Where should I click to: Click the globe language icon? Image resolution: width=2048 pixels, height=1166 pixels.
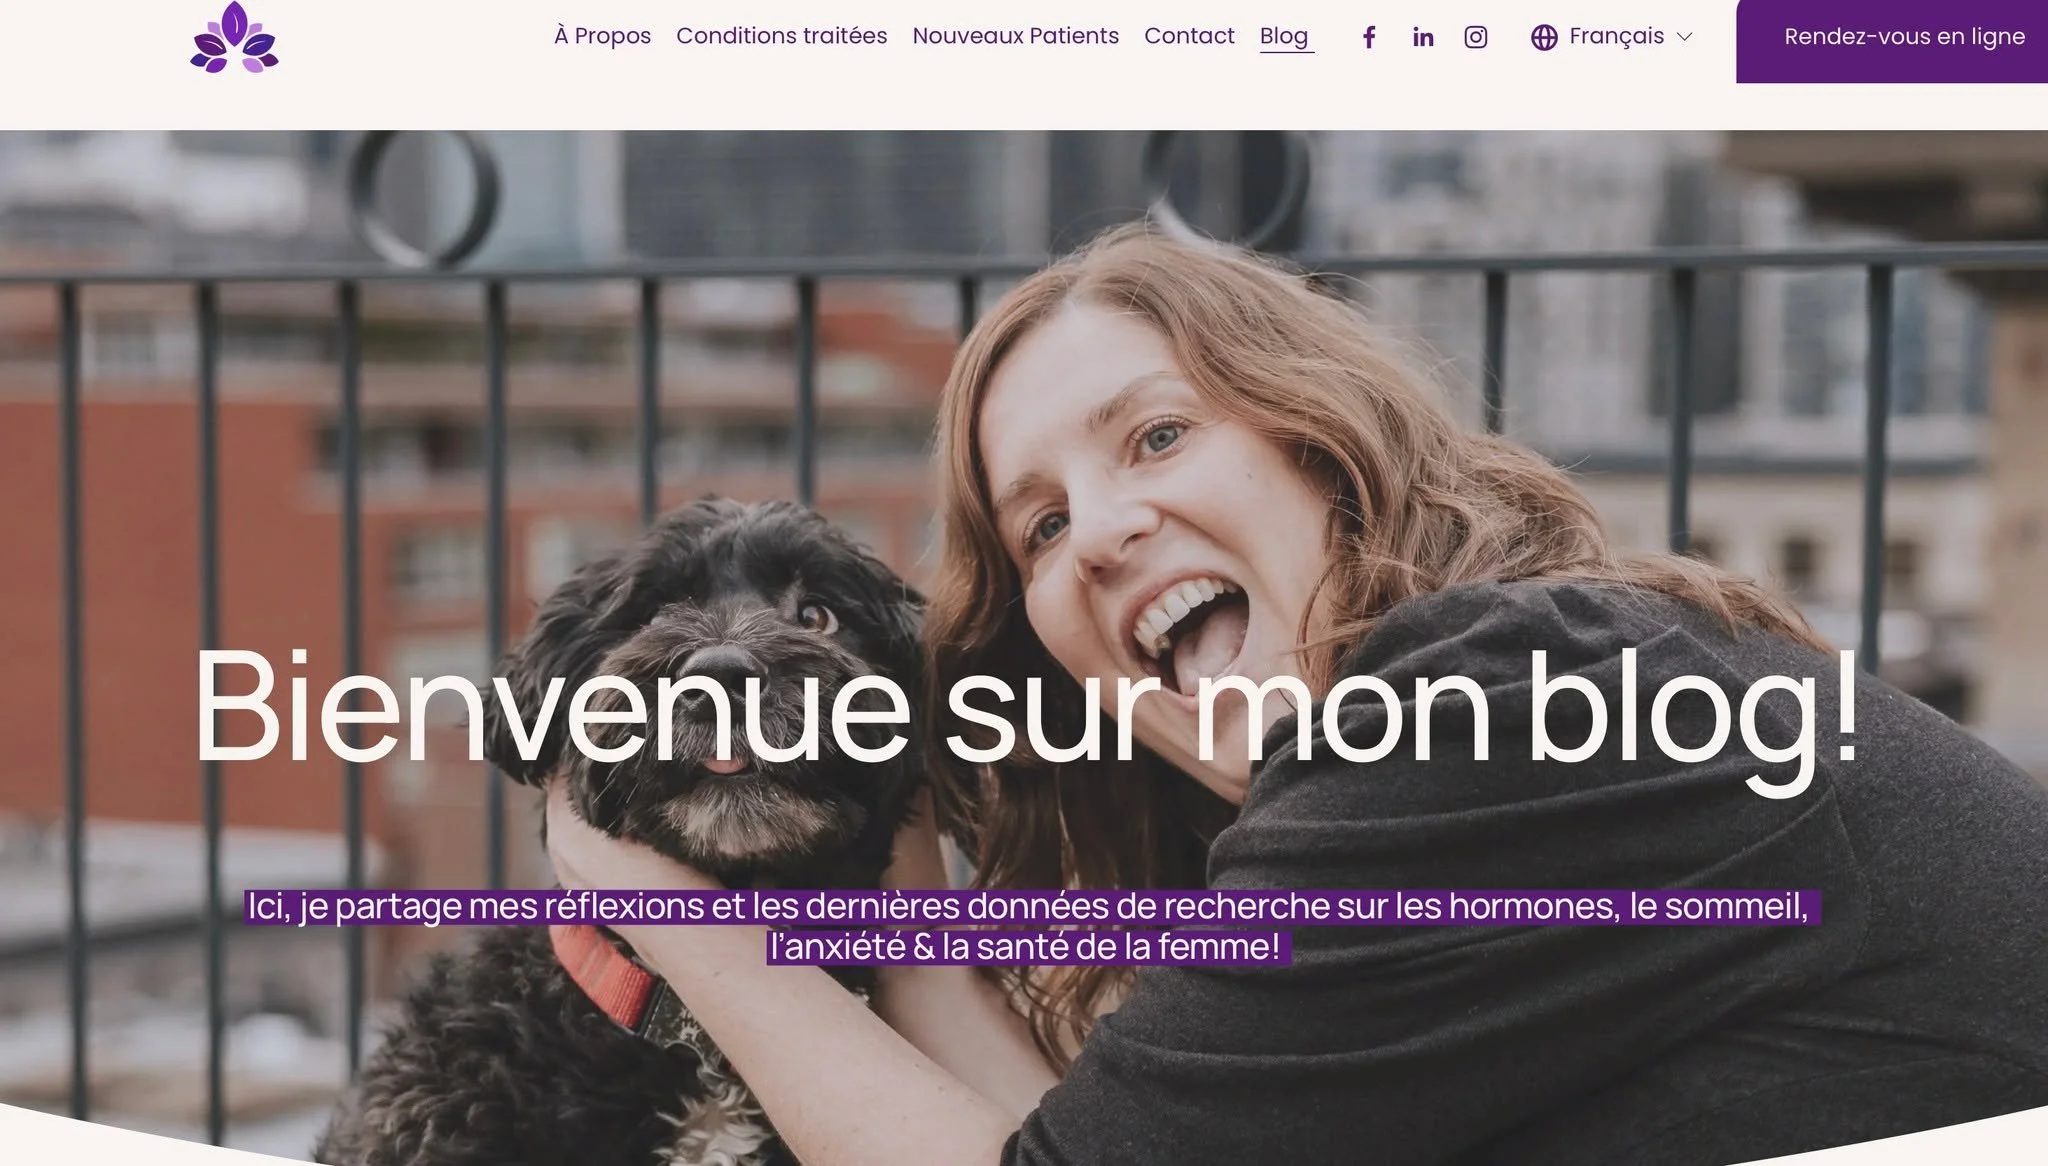point(1544,37)
